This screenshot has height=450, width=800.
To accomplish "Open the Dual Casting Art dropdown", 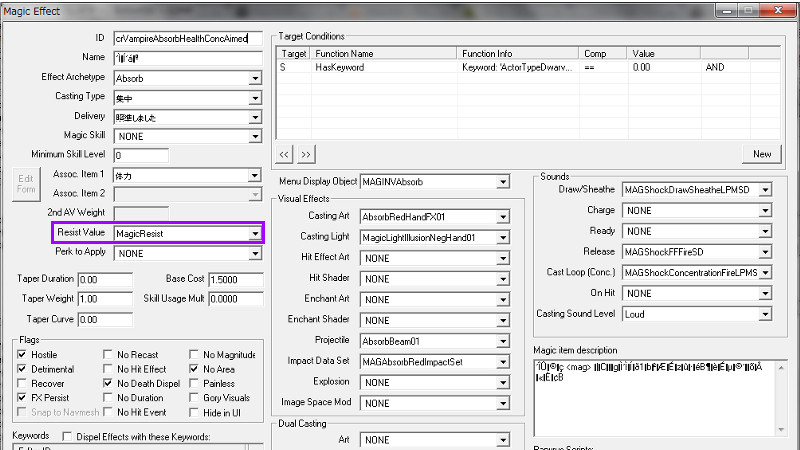I will [x=503, y=440].
